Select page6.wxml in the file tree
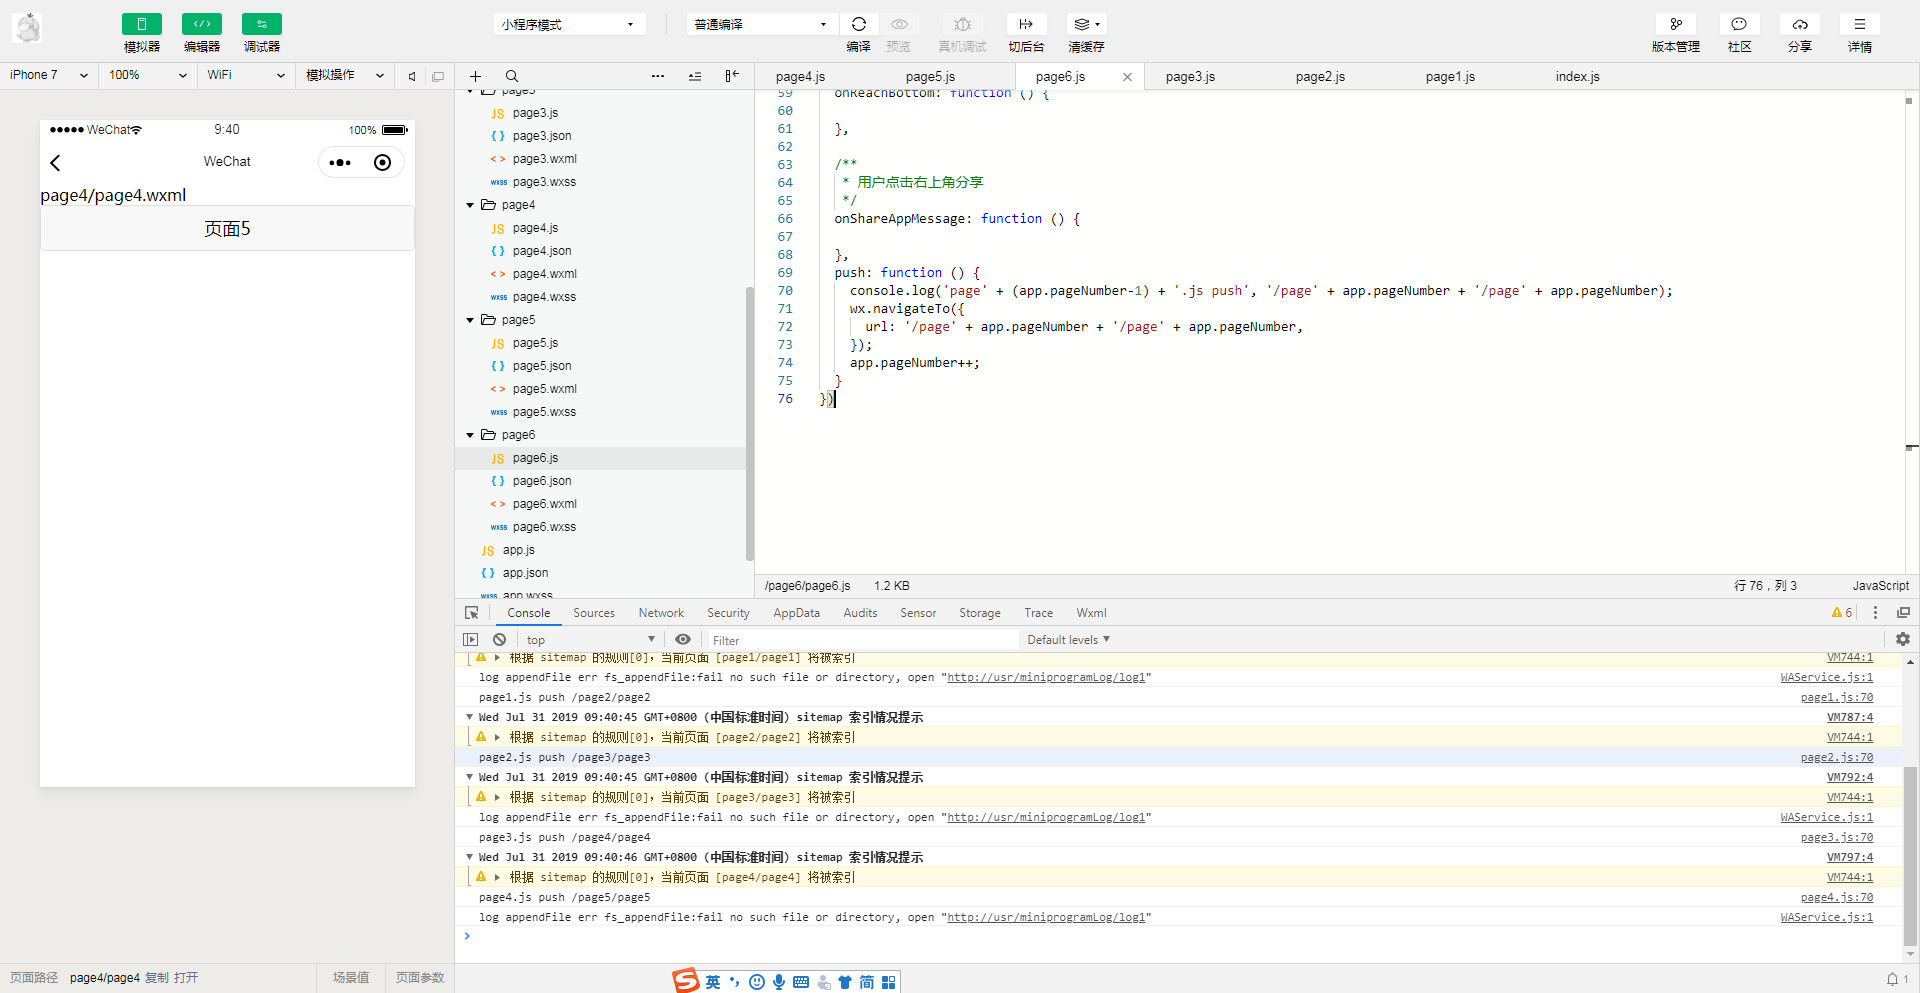1920x993 pixels. 544,504
